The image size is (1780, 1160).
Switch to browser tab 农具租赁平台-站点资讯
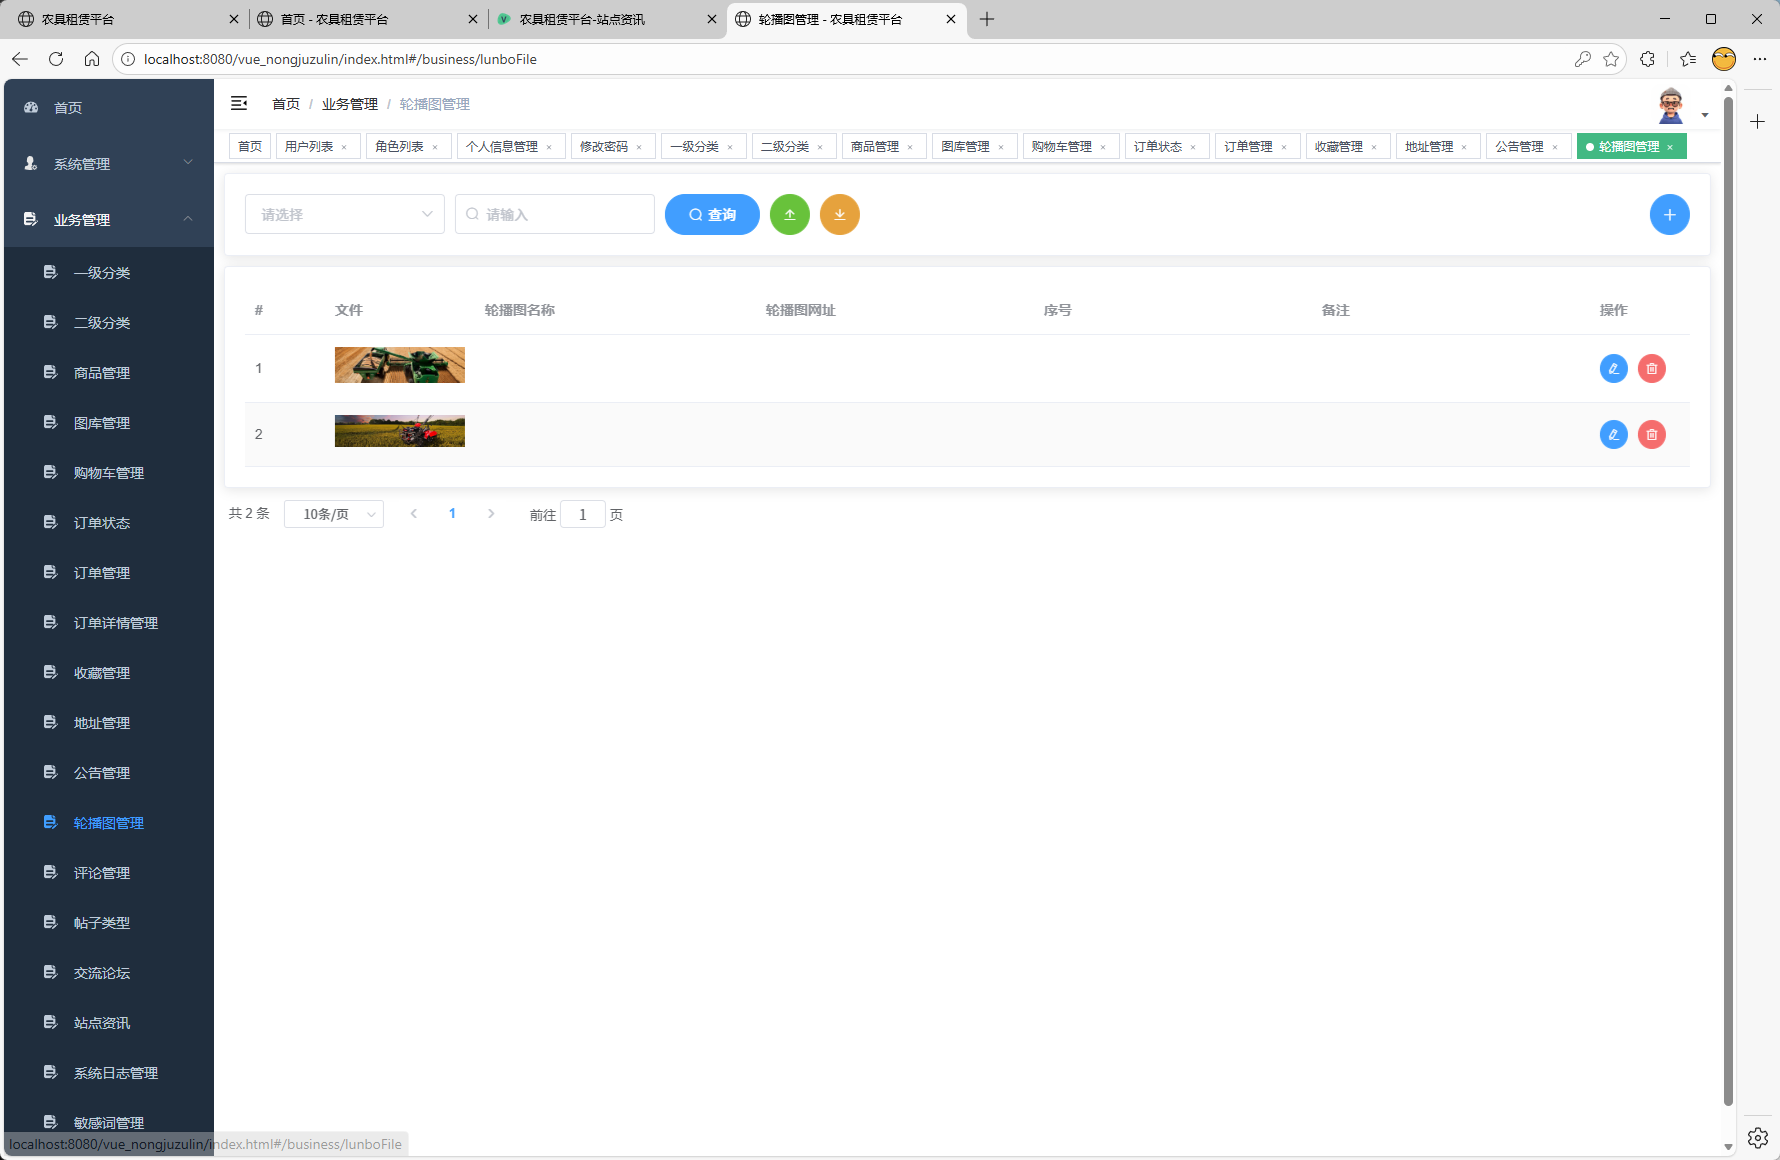tap(607, 19)
